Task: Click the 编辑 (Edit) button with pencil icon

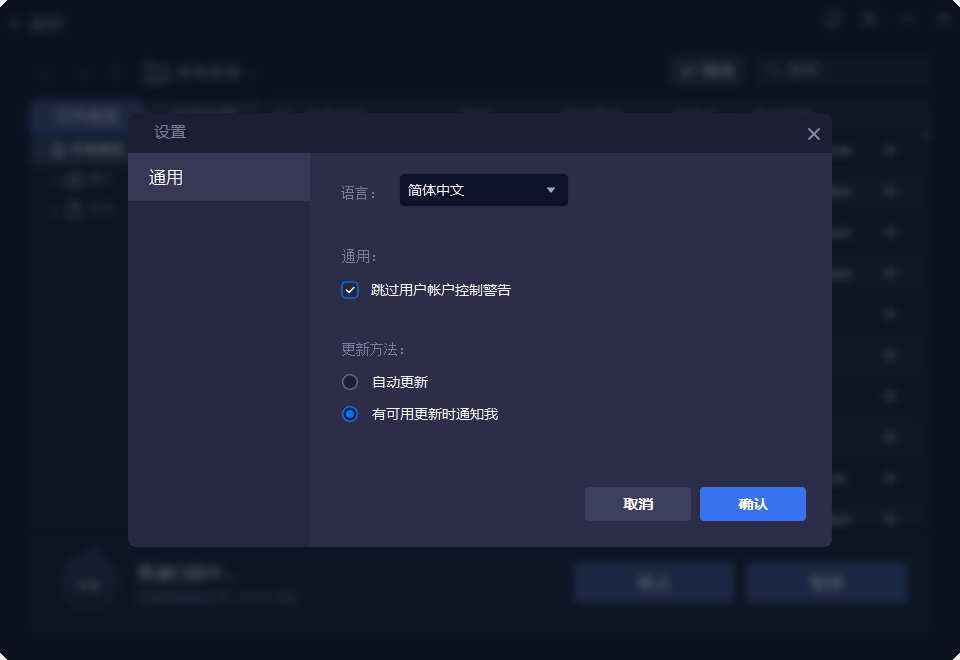Action: tap(707, 70)
